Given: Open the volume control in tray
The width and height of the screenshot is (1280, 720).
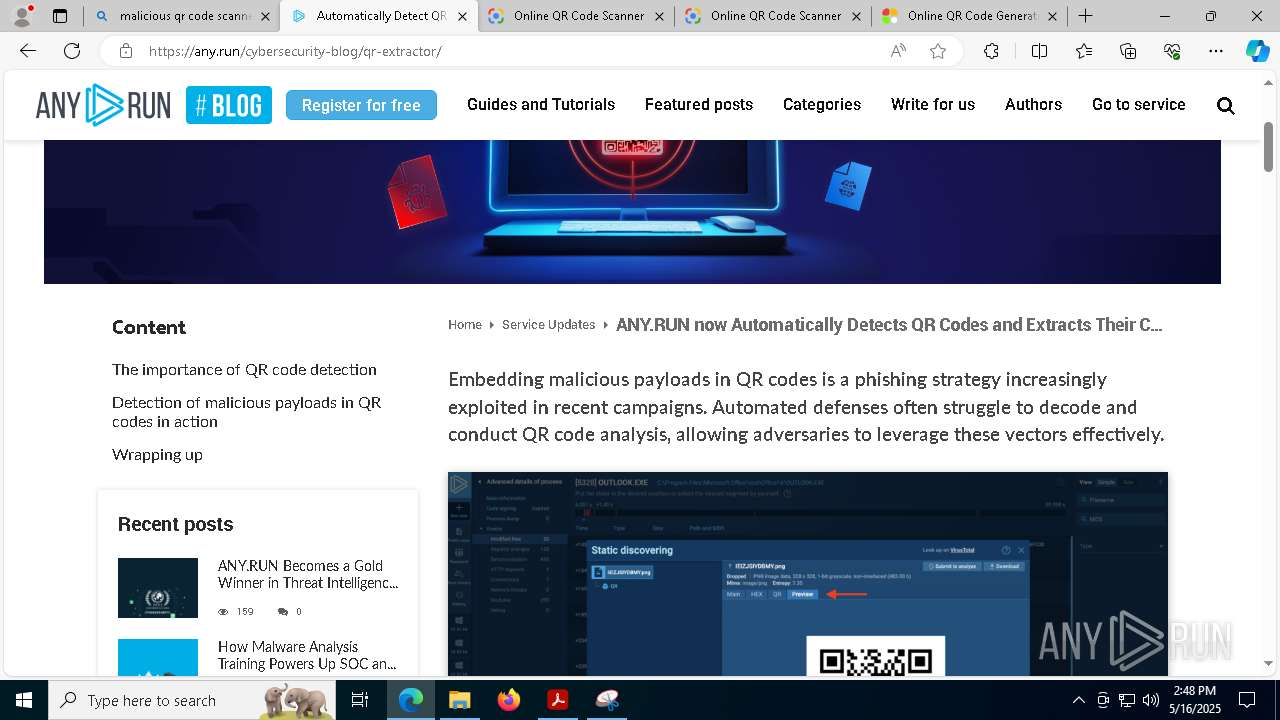Looking at the screenshot, I should [1150, 700].
